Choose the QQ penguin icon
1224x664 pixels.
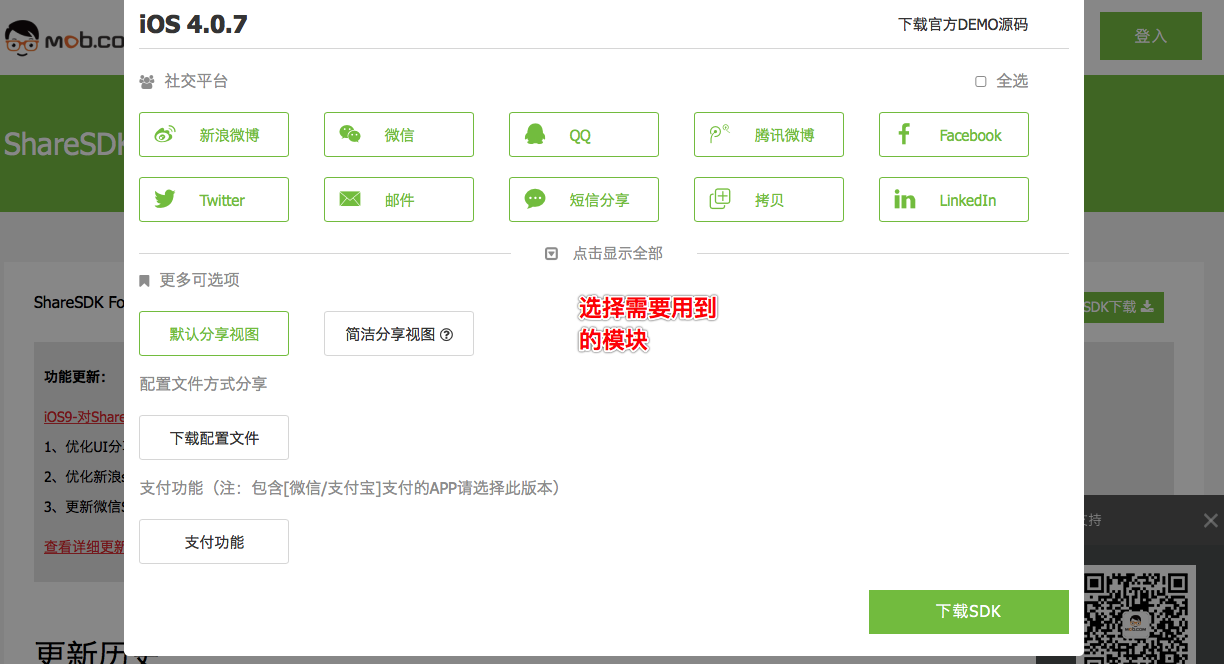(x=535, y=135)
